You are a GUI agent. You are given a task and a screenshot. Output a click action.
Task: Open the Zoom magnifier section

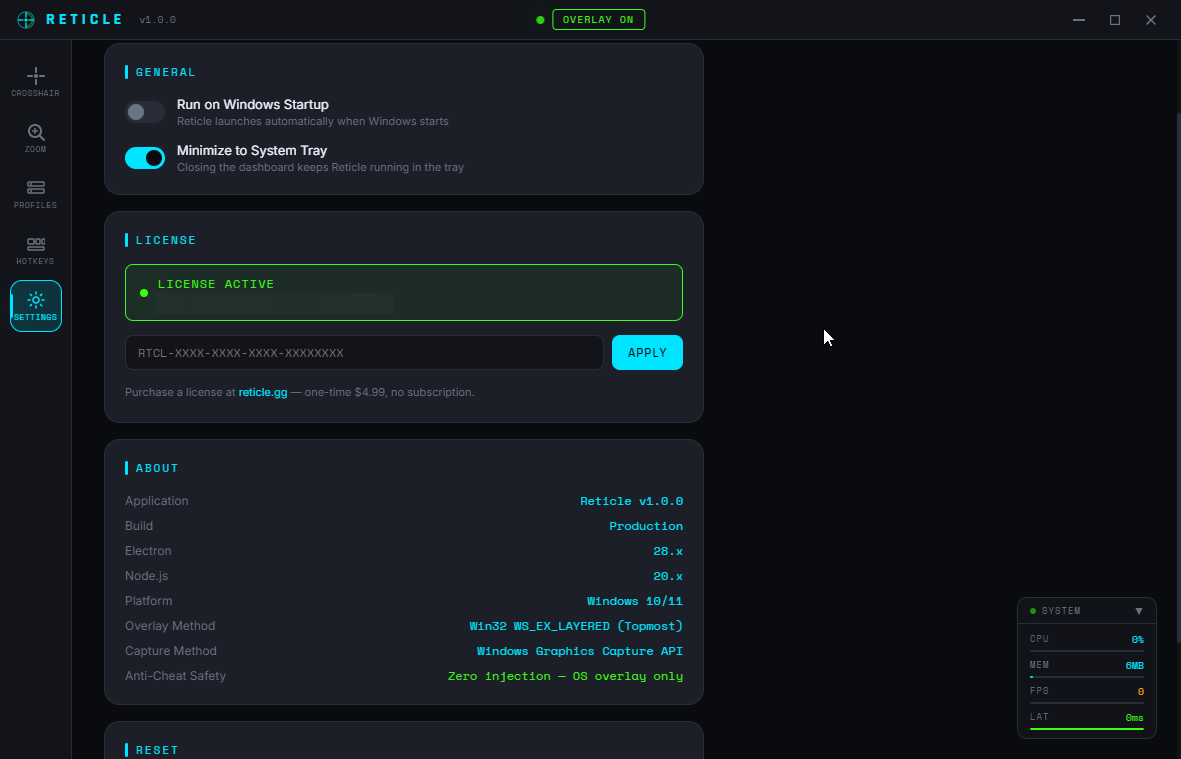35,139
